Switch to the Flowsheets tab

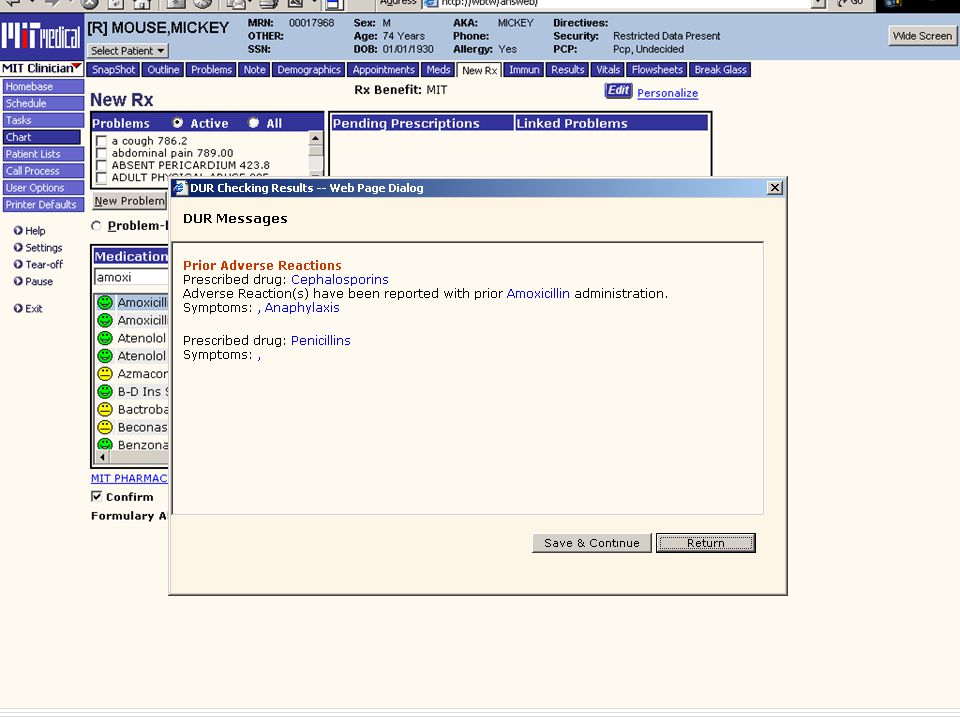coord(657,70)
